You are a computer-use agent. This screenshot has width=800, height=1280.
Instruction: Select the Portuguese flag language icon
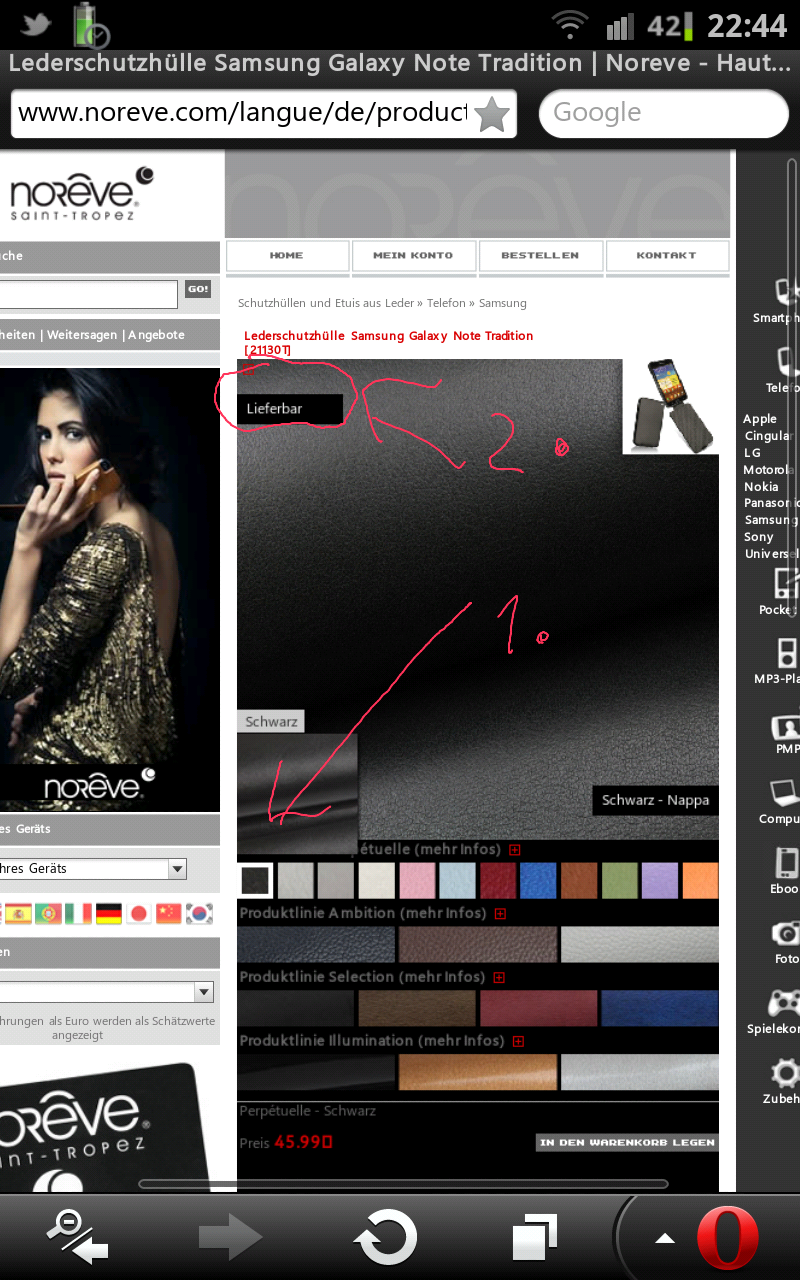[48, 913]
